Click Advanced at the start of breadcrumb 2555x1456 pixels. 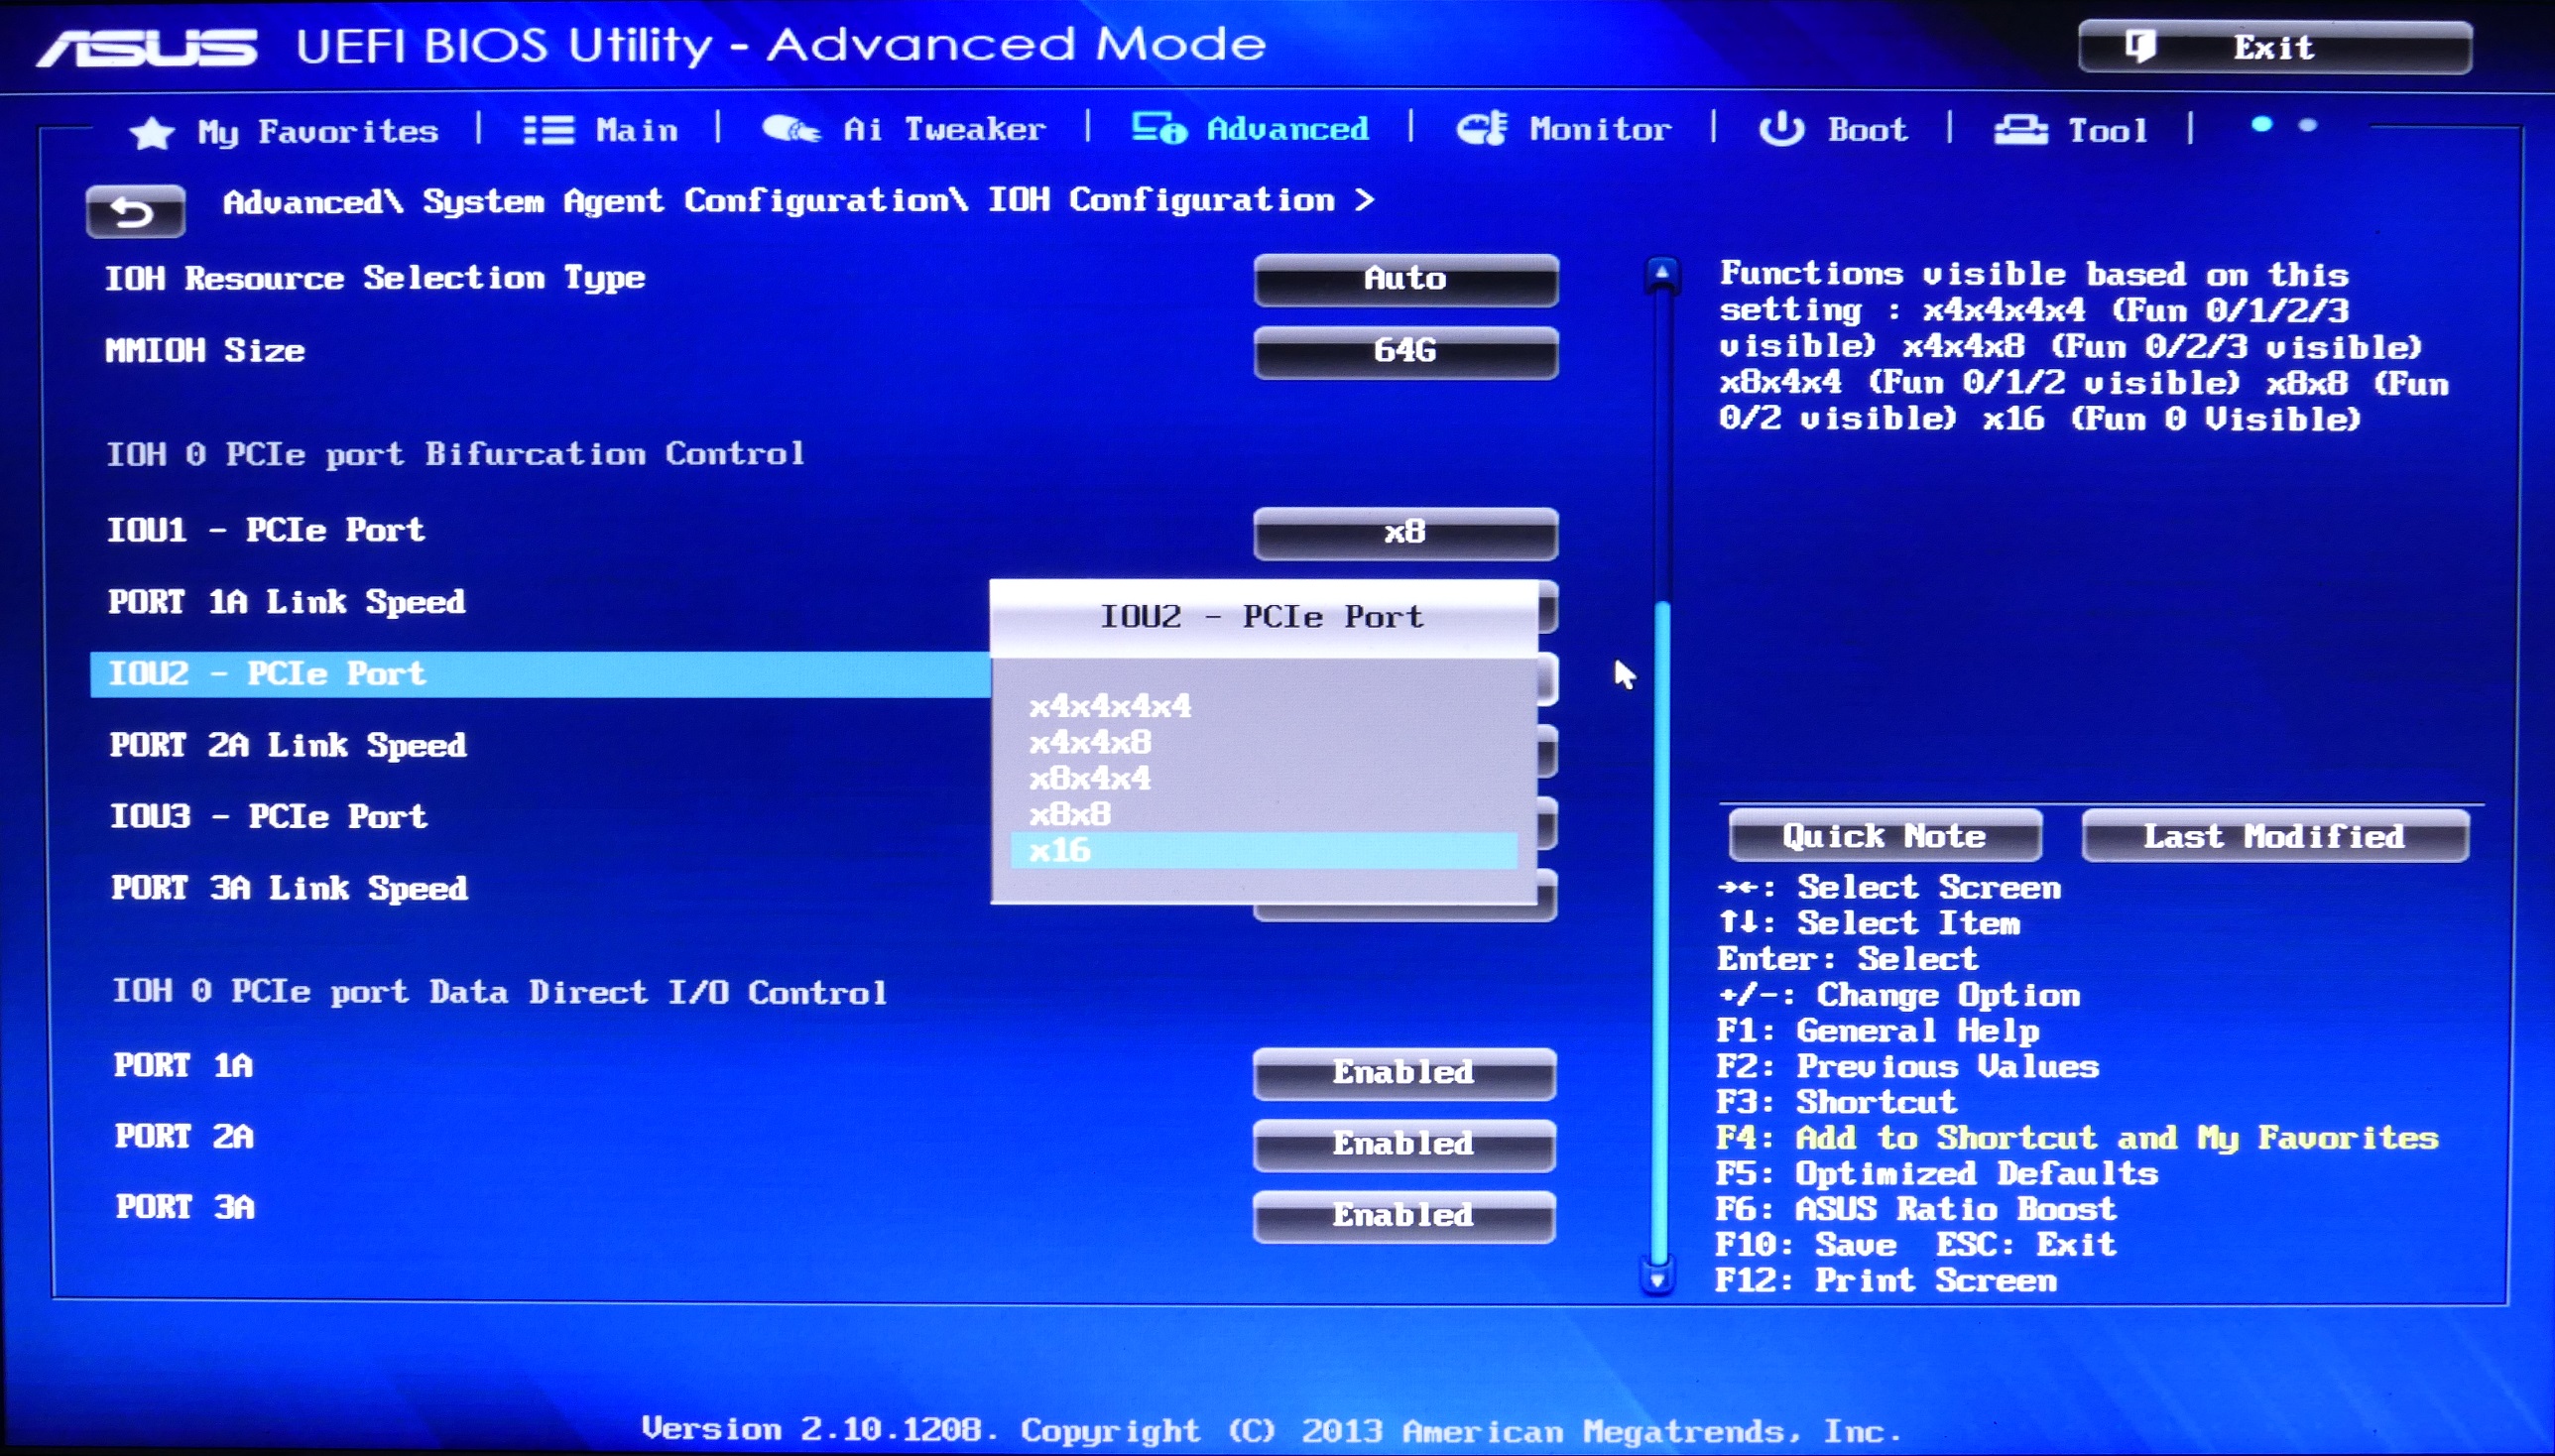pyautogui.click(x=302, y=203)
